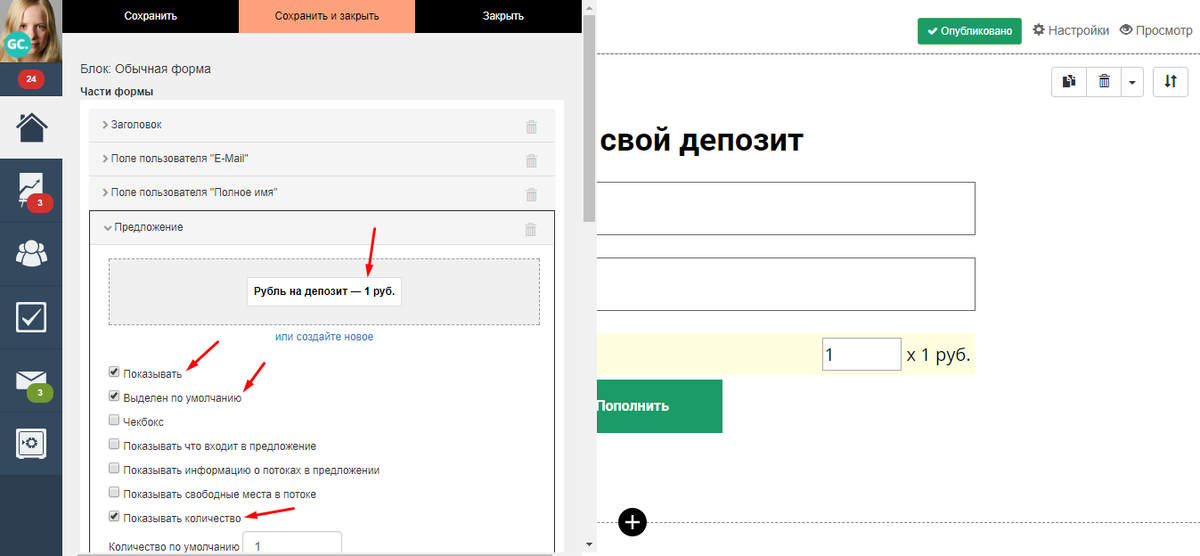Open the mail envelope icon in sidebar
This screenshot has height=556, width=1200.
pyautogui.click(x=31, y=381)
